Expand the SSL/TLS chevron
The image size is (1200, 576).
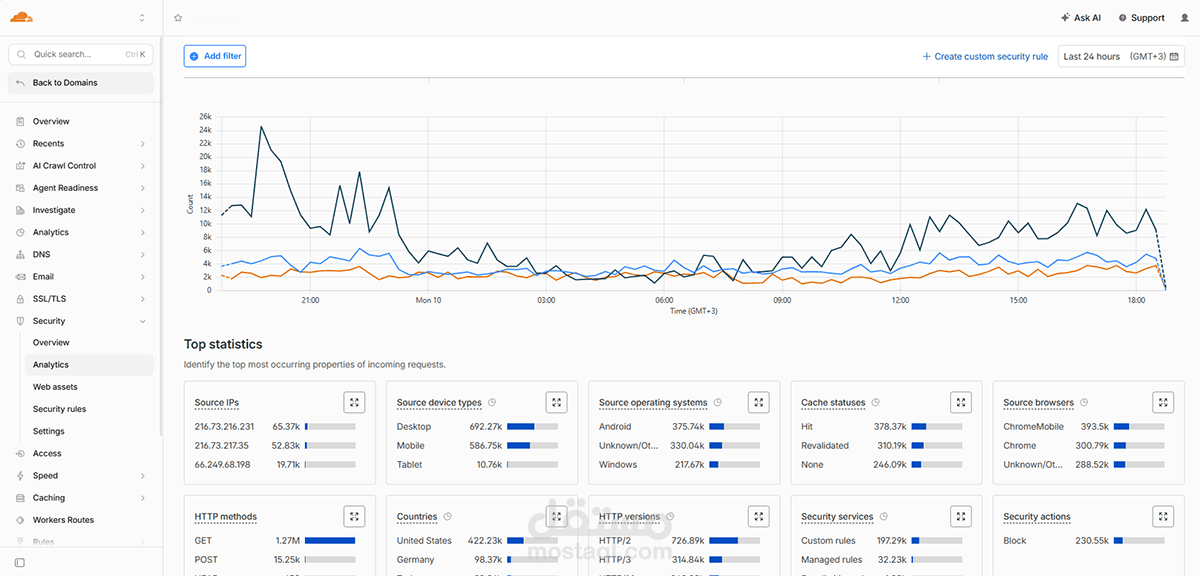(143, 299)
